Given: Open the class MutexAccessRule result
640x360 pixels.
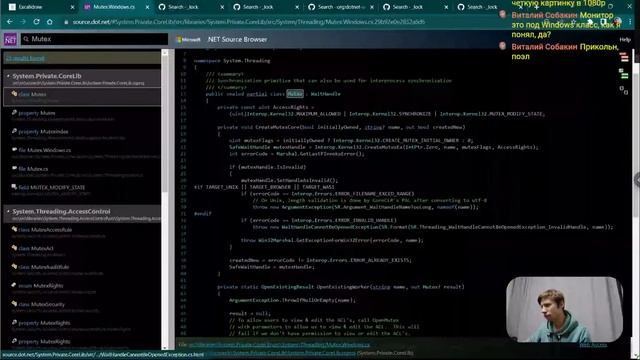Looking at the screenshot, I should [82, 232].
